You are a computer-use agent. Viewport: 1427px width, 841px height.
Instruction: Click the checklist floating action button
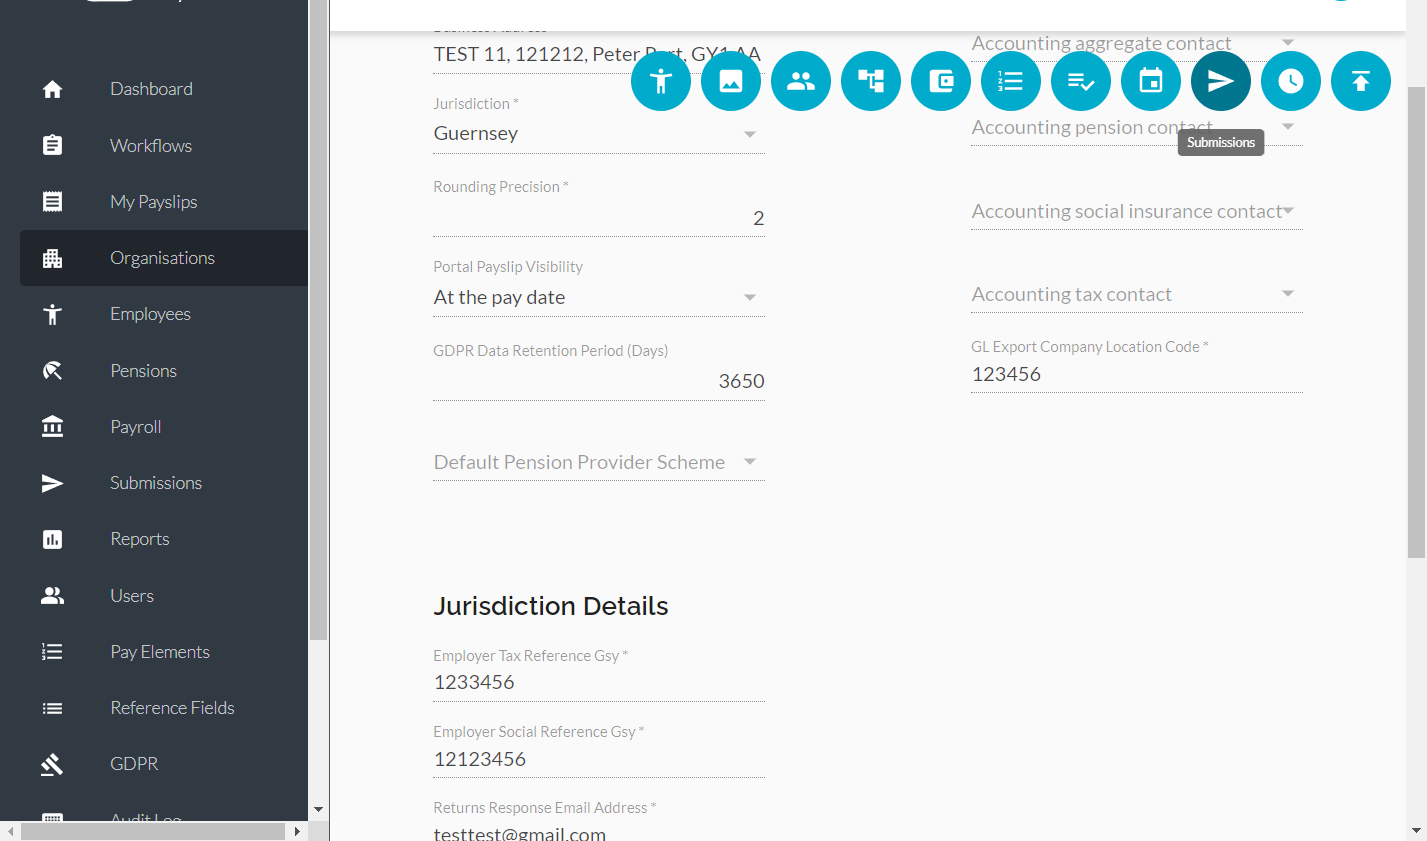pyautogui.click(x=1081, y=81)
